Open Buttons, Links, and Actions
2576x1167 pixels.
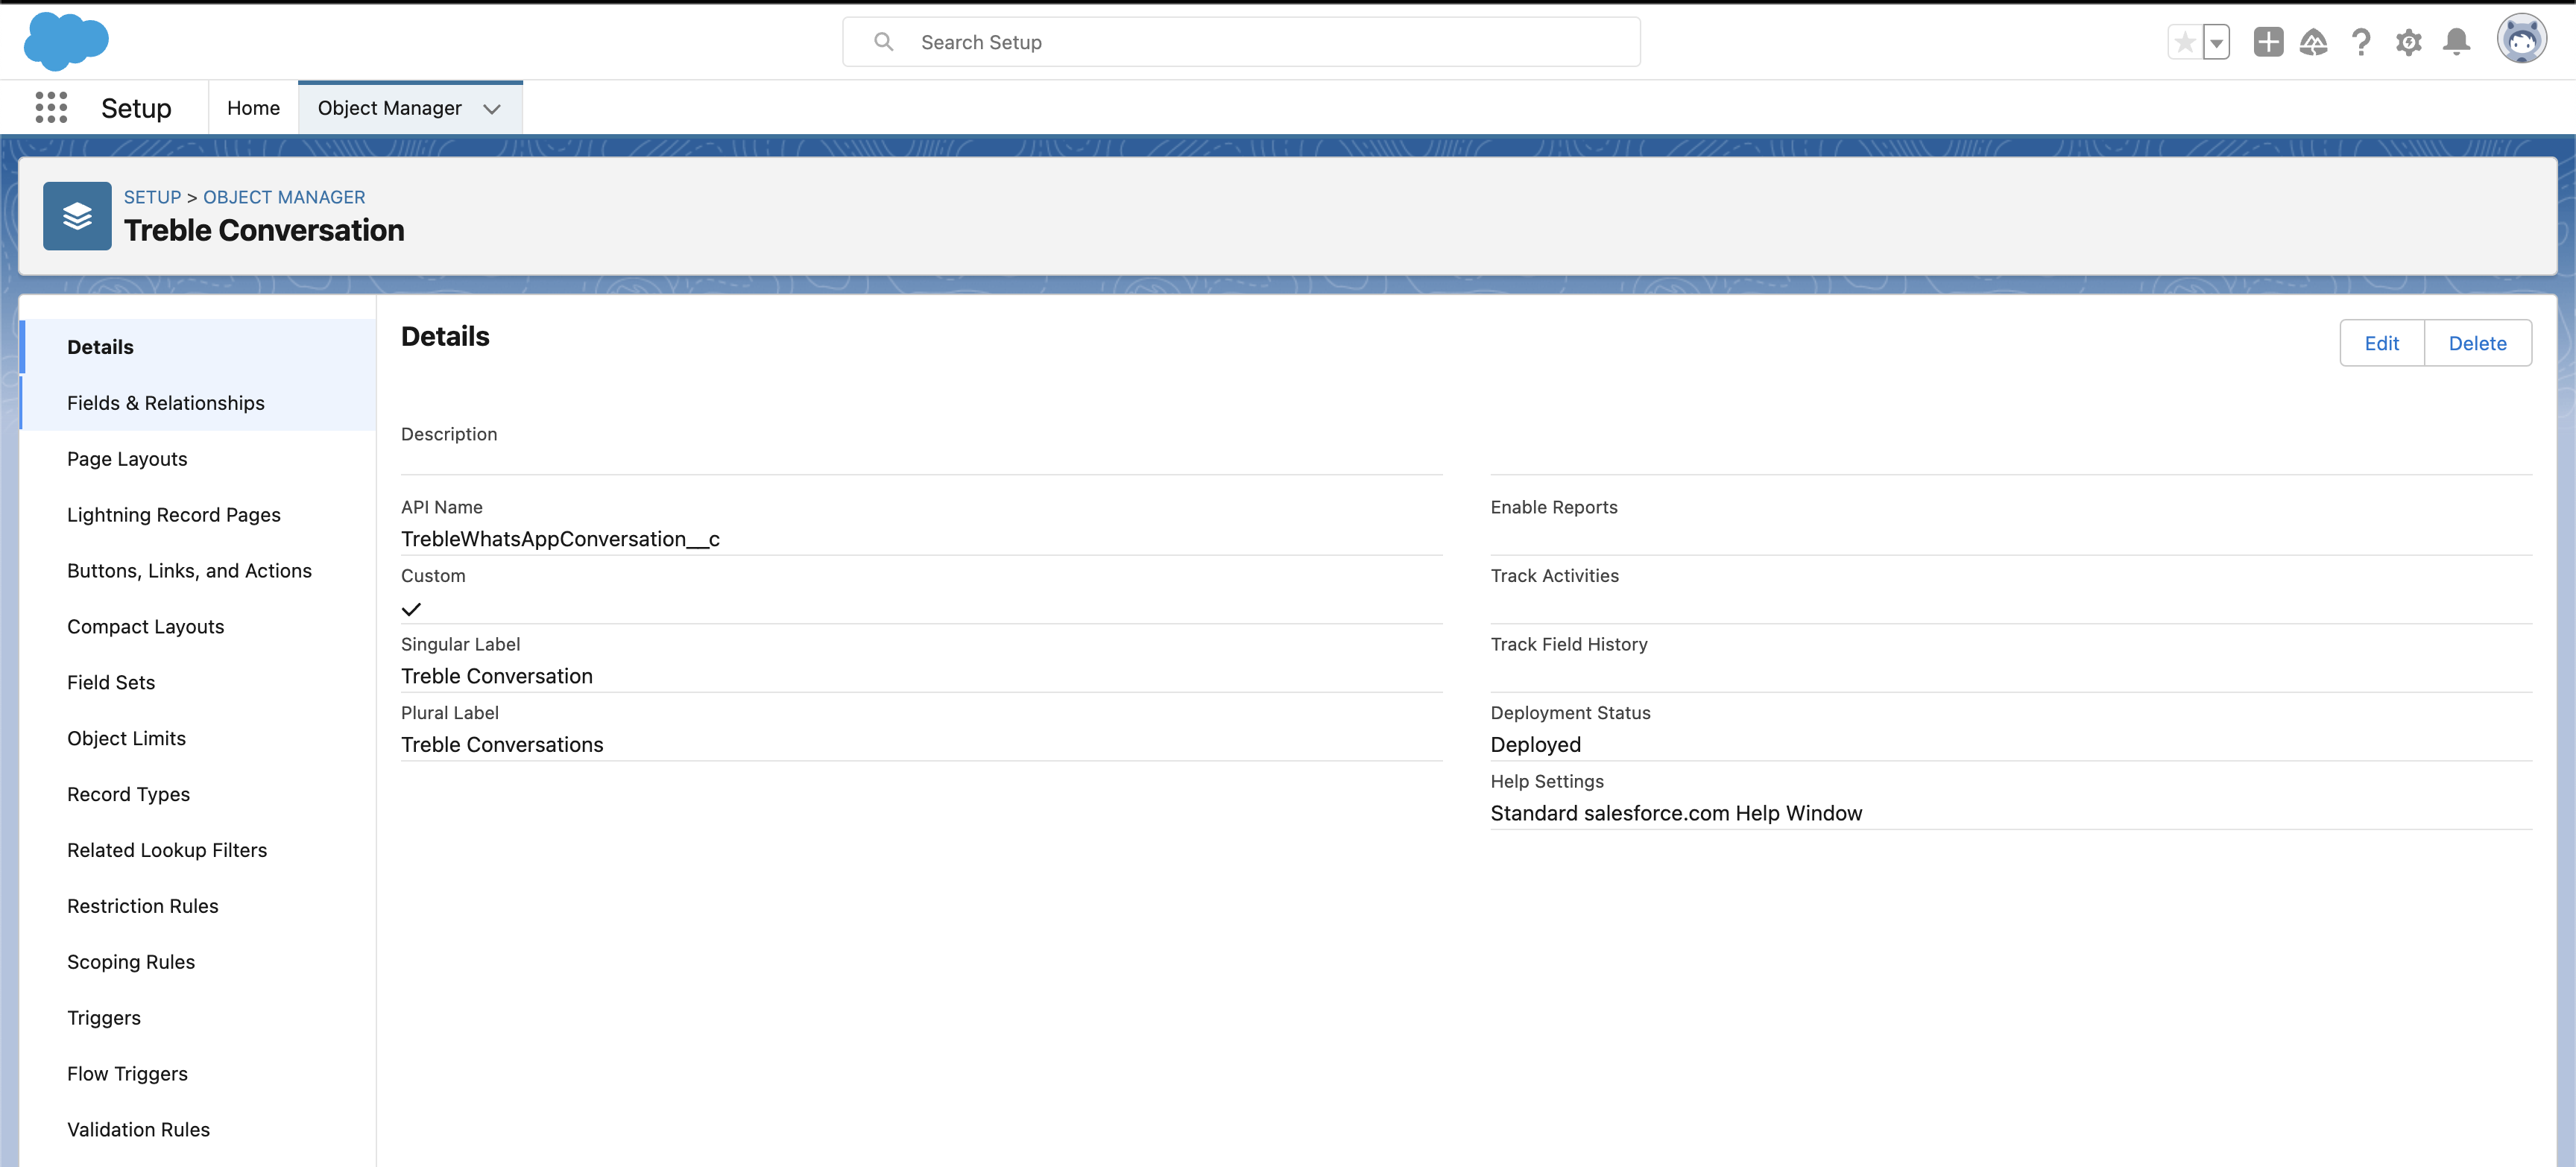(x=198, y=571)
